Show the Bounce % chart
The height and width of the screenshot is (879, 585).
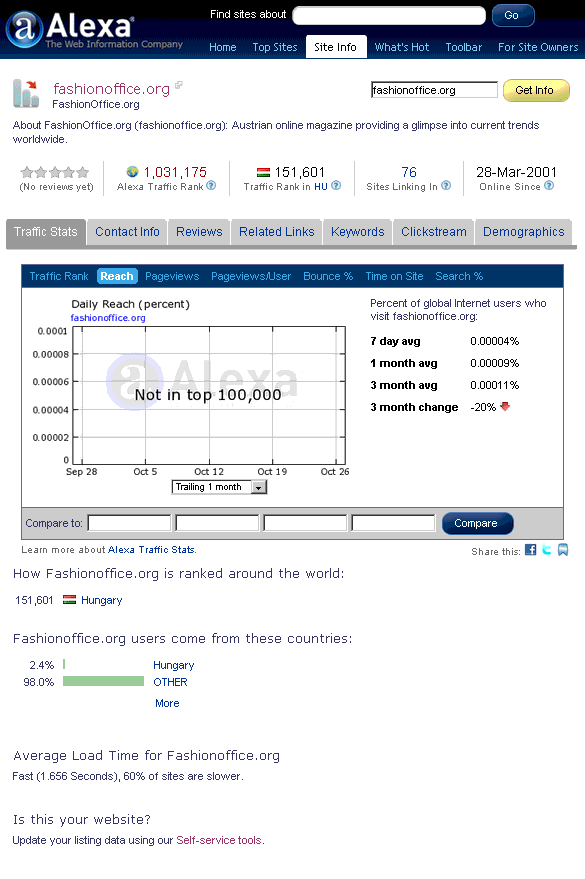[328, 276]
